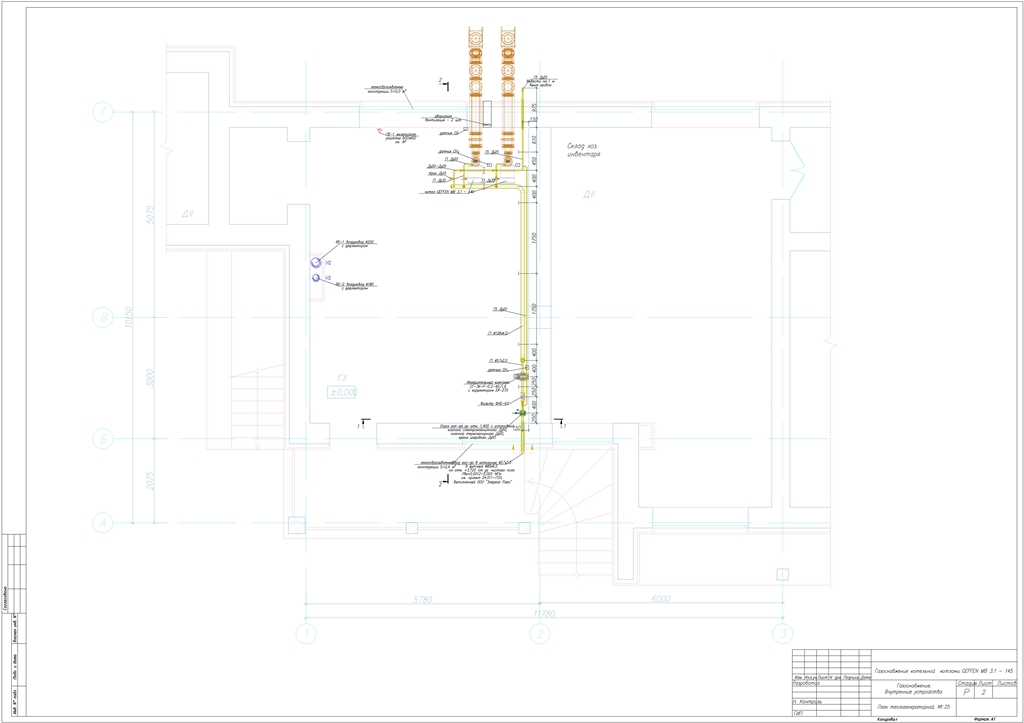Select the ДII label in left room
The width and height of the screenshot is (1024, 723).
(x=187, y=214)
